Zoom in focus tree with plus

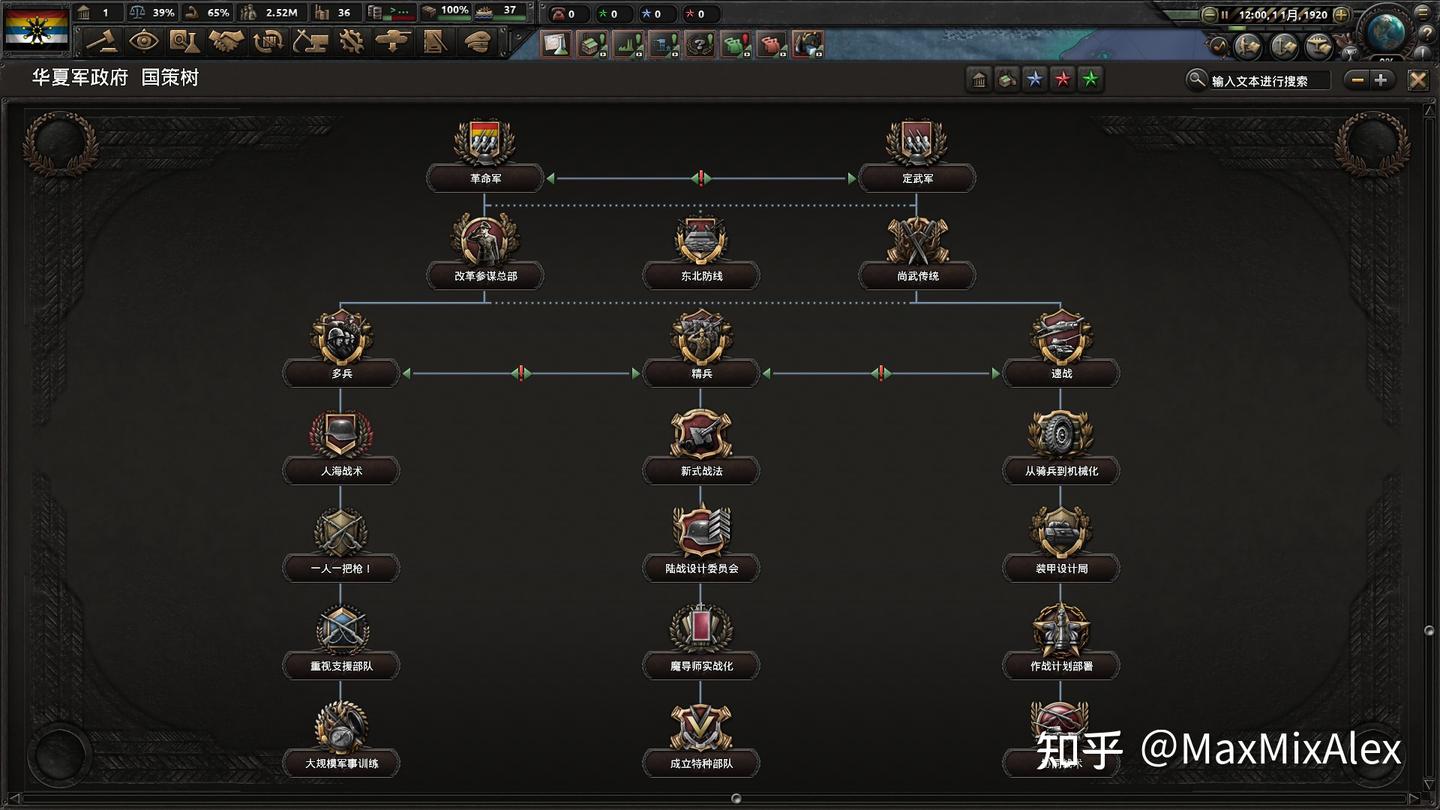(x=1381, y=80)
